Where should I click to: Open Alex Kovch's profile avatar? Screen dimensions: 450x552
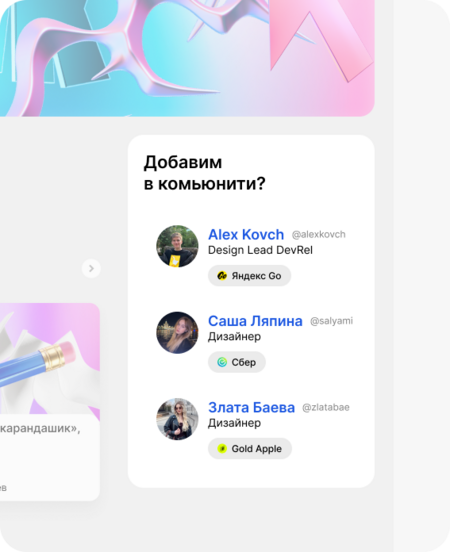pyautogui.click(x=177, y=246)
